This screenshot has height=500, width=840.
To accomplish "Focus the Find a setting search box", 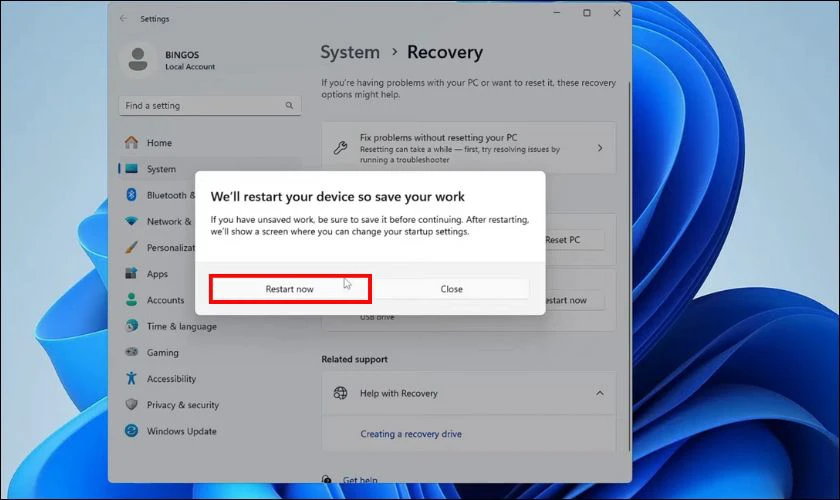I will 209,106.
